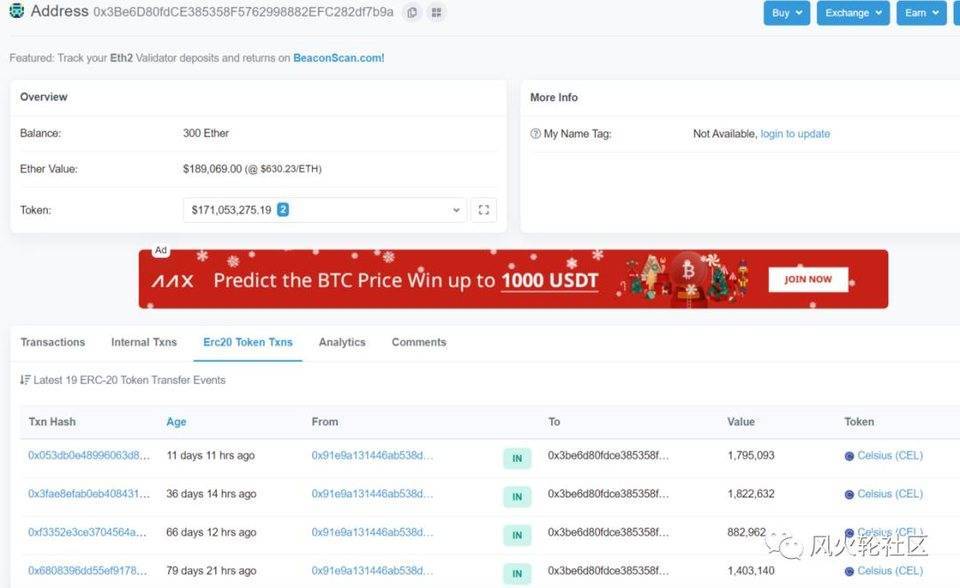Click the My Name Tag help icon
960x588 pixels.
pos(535,134)
